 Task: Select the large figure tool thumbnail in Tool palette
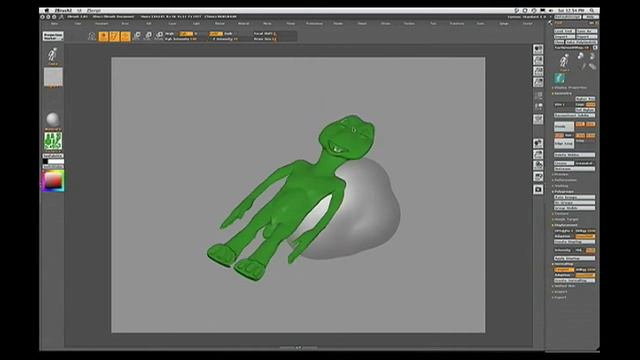pos(564,62)
